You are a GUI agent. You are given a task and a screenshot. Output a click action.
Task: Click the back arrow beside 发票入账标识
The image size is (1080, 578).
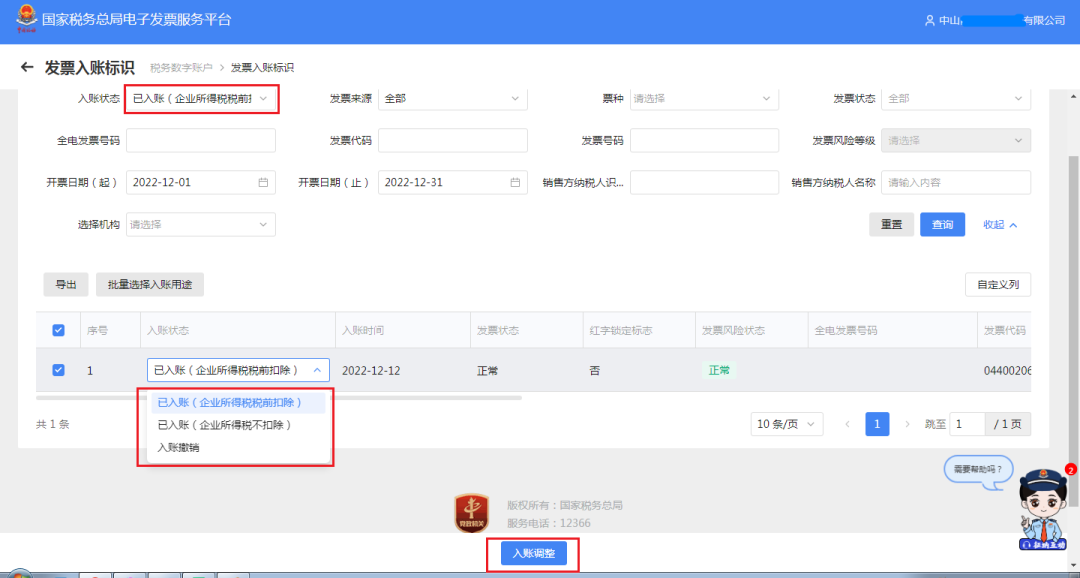point(27,68)
